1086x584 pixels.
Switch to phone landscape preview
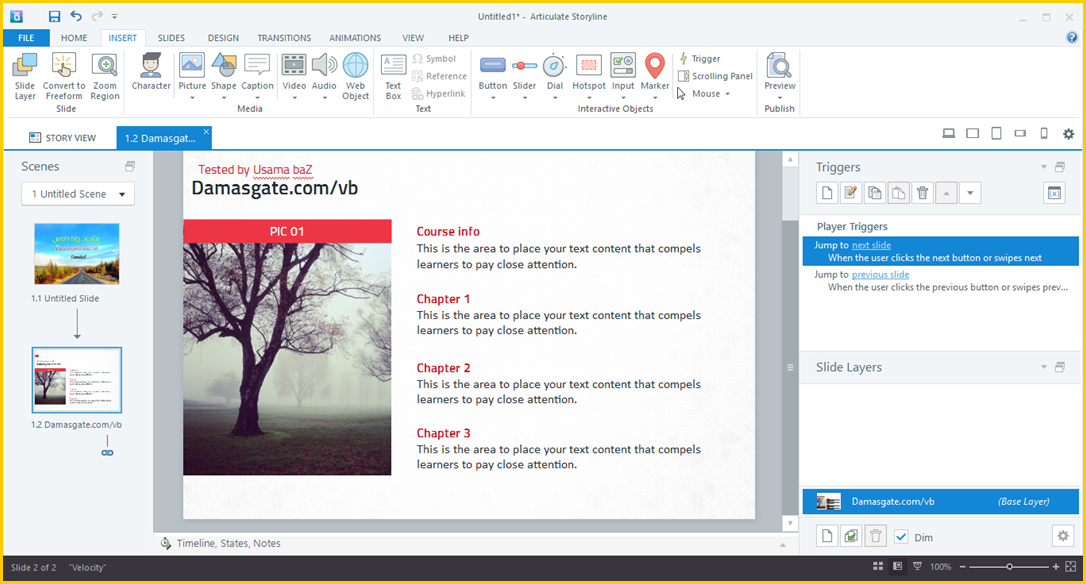1020,134
